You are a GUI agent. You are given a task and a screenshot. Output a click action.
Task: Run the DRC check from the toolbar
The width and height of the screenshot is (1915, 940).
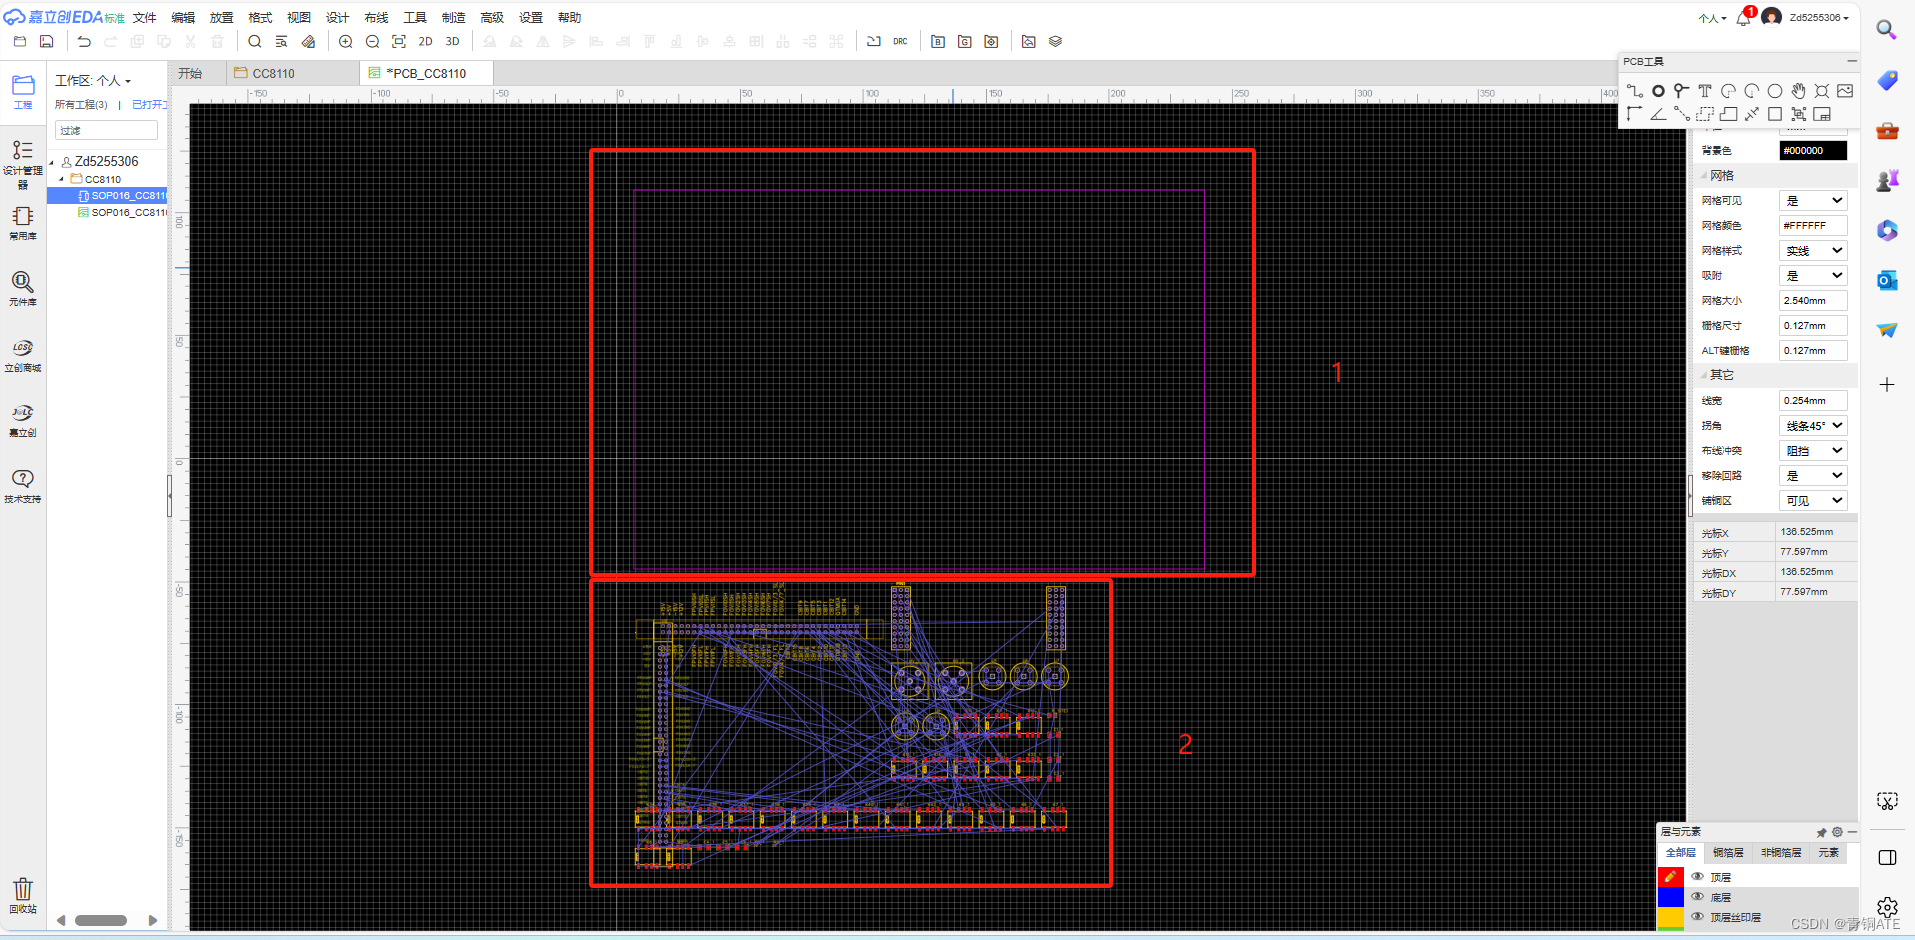point(901,41)
